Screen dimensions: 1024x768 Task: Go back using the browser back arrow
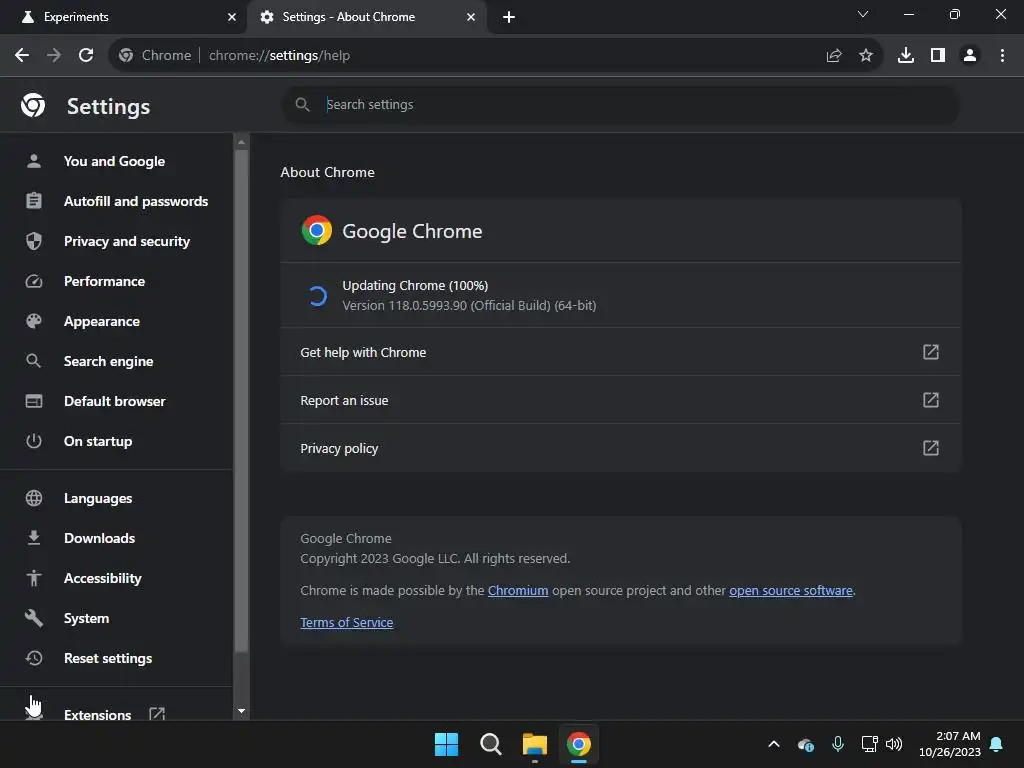(x=22, y=56)
